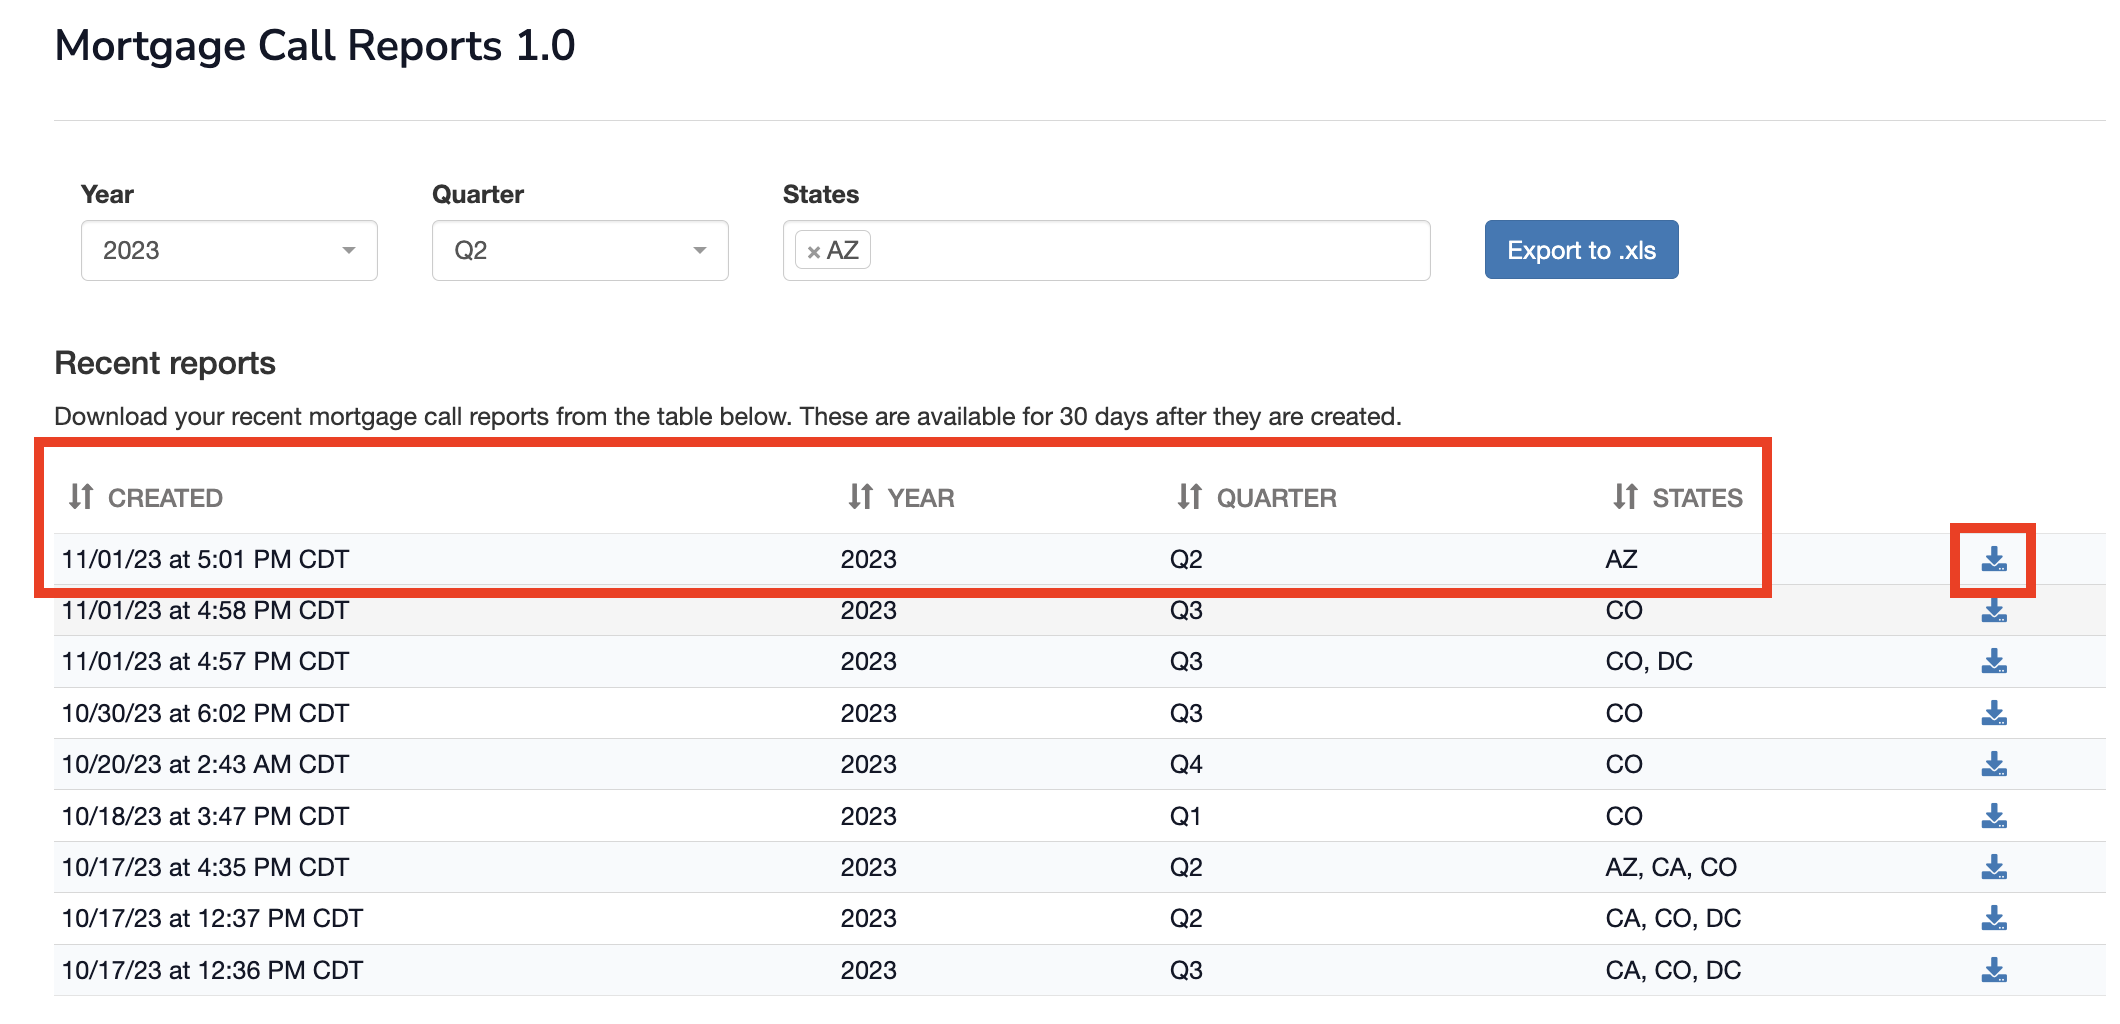This screenshot has height=1024, width=2120.
Task: Sort reports by Created column
Action: coord(146,497)
